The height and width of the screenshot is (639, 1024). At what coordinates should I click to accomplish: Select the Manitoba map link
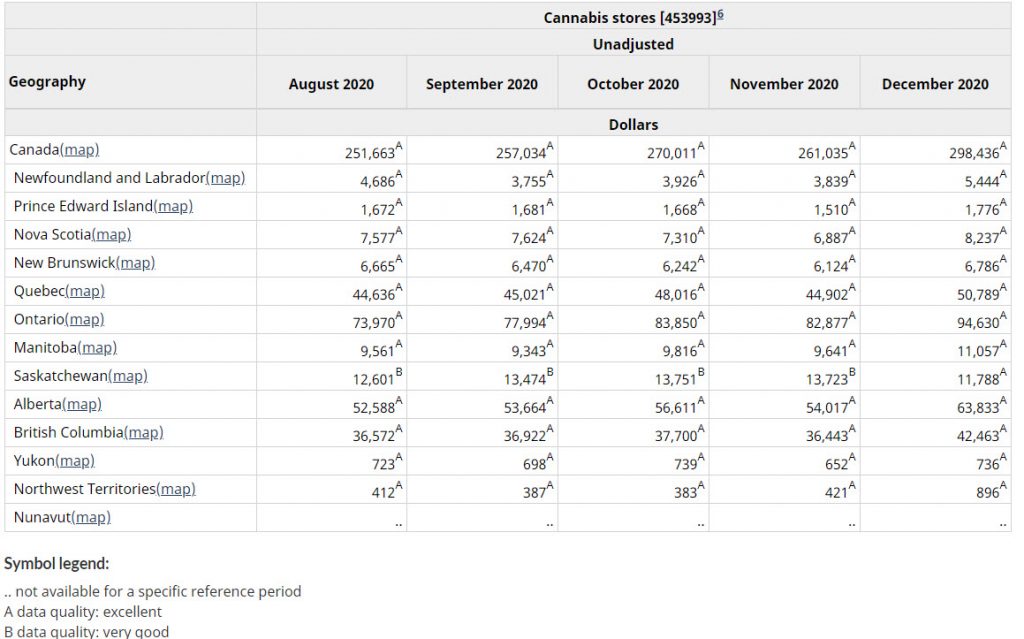[97, 348]
